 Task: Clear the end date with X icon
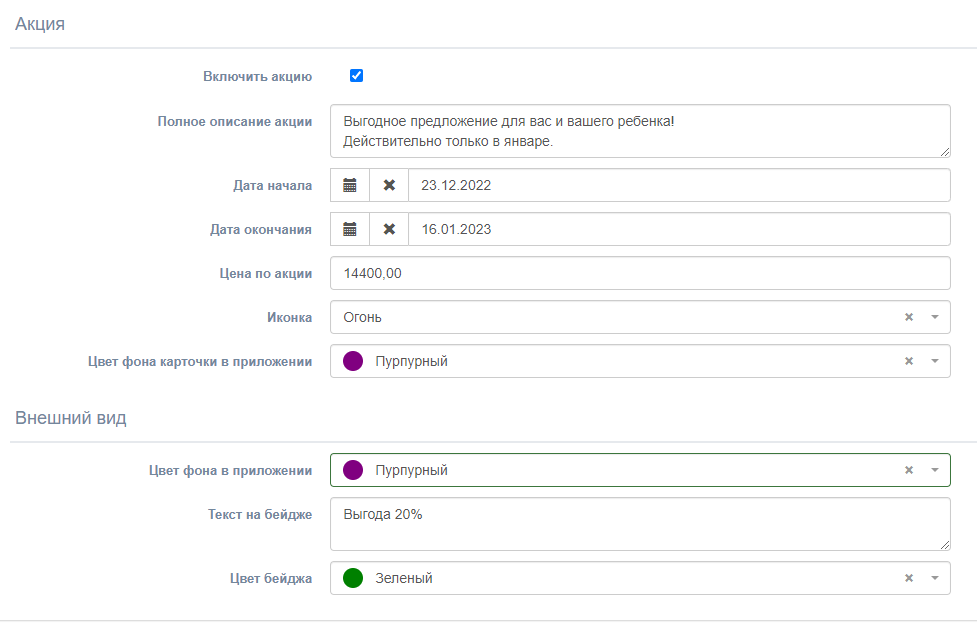click(x=389, y=229)
